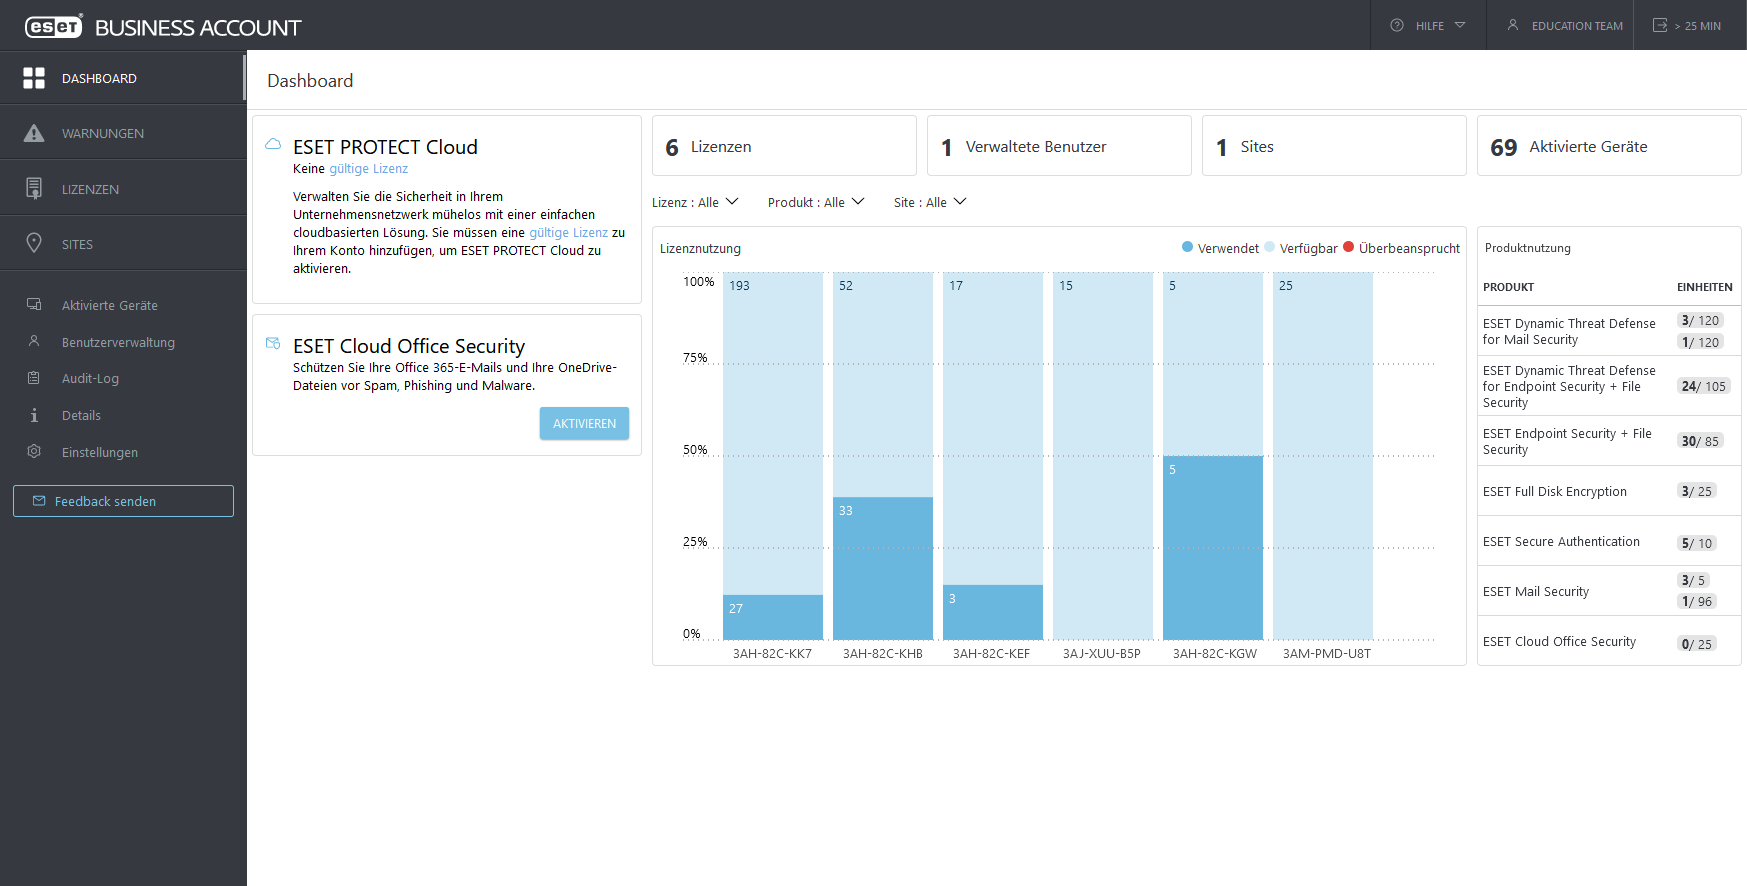Viewport: 1747px width, 886px height.
Task: Click the Warnungen warning triangle icon
Action: click(x=34, y=133)
